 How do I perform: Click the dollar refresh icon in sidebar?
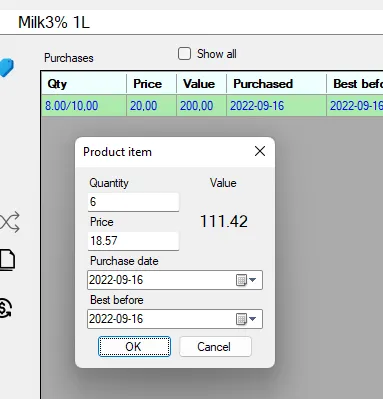[x=6, y=308]
